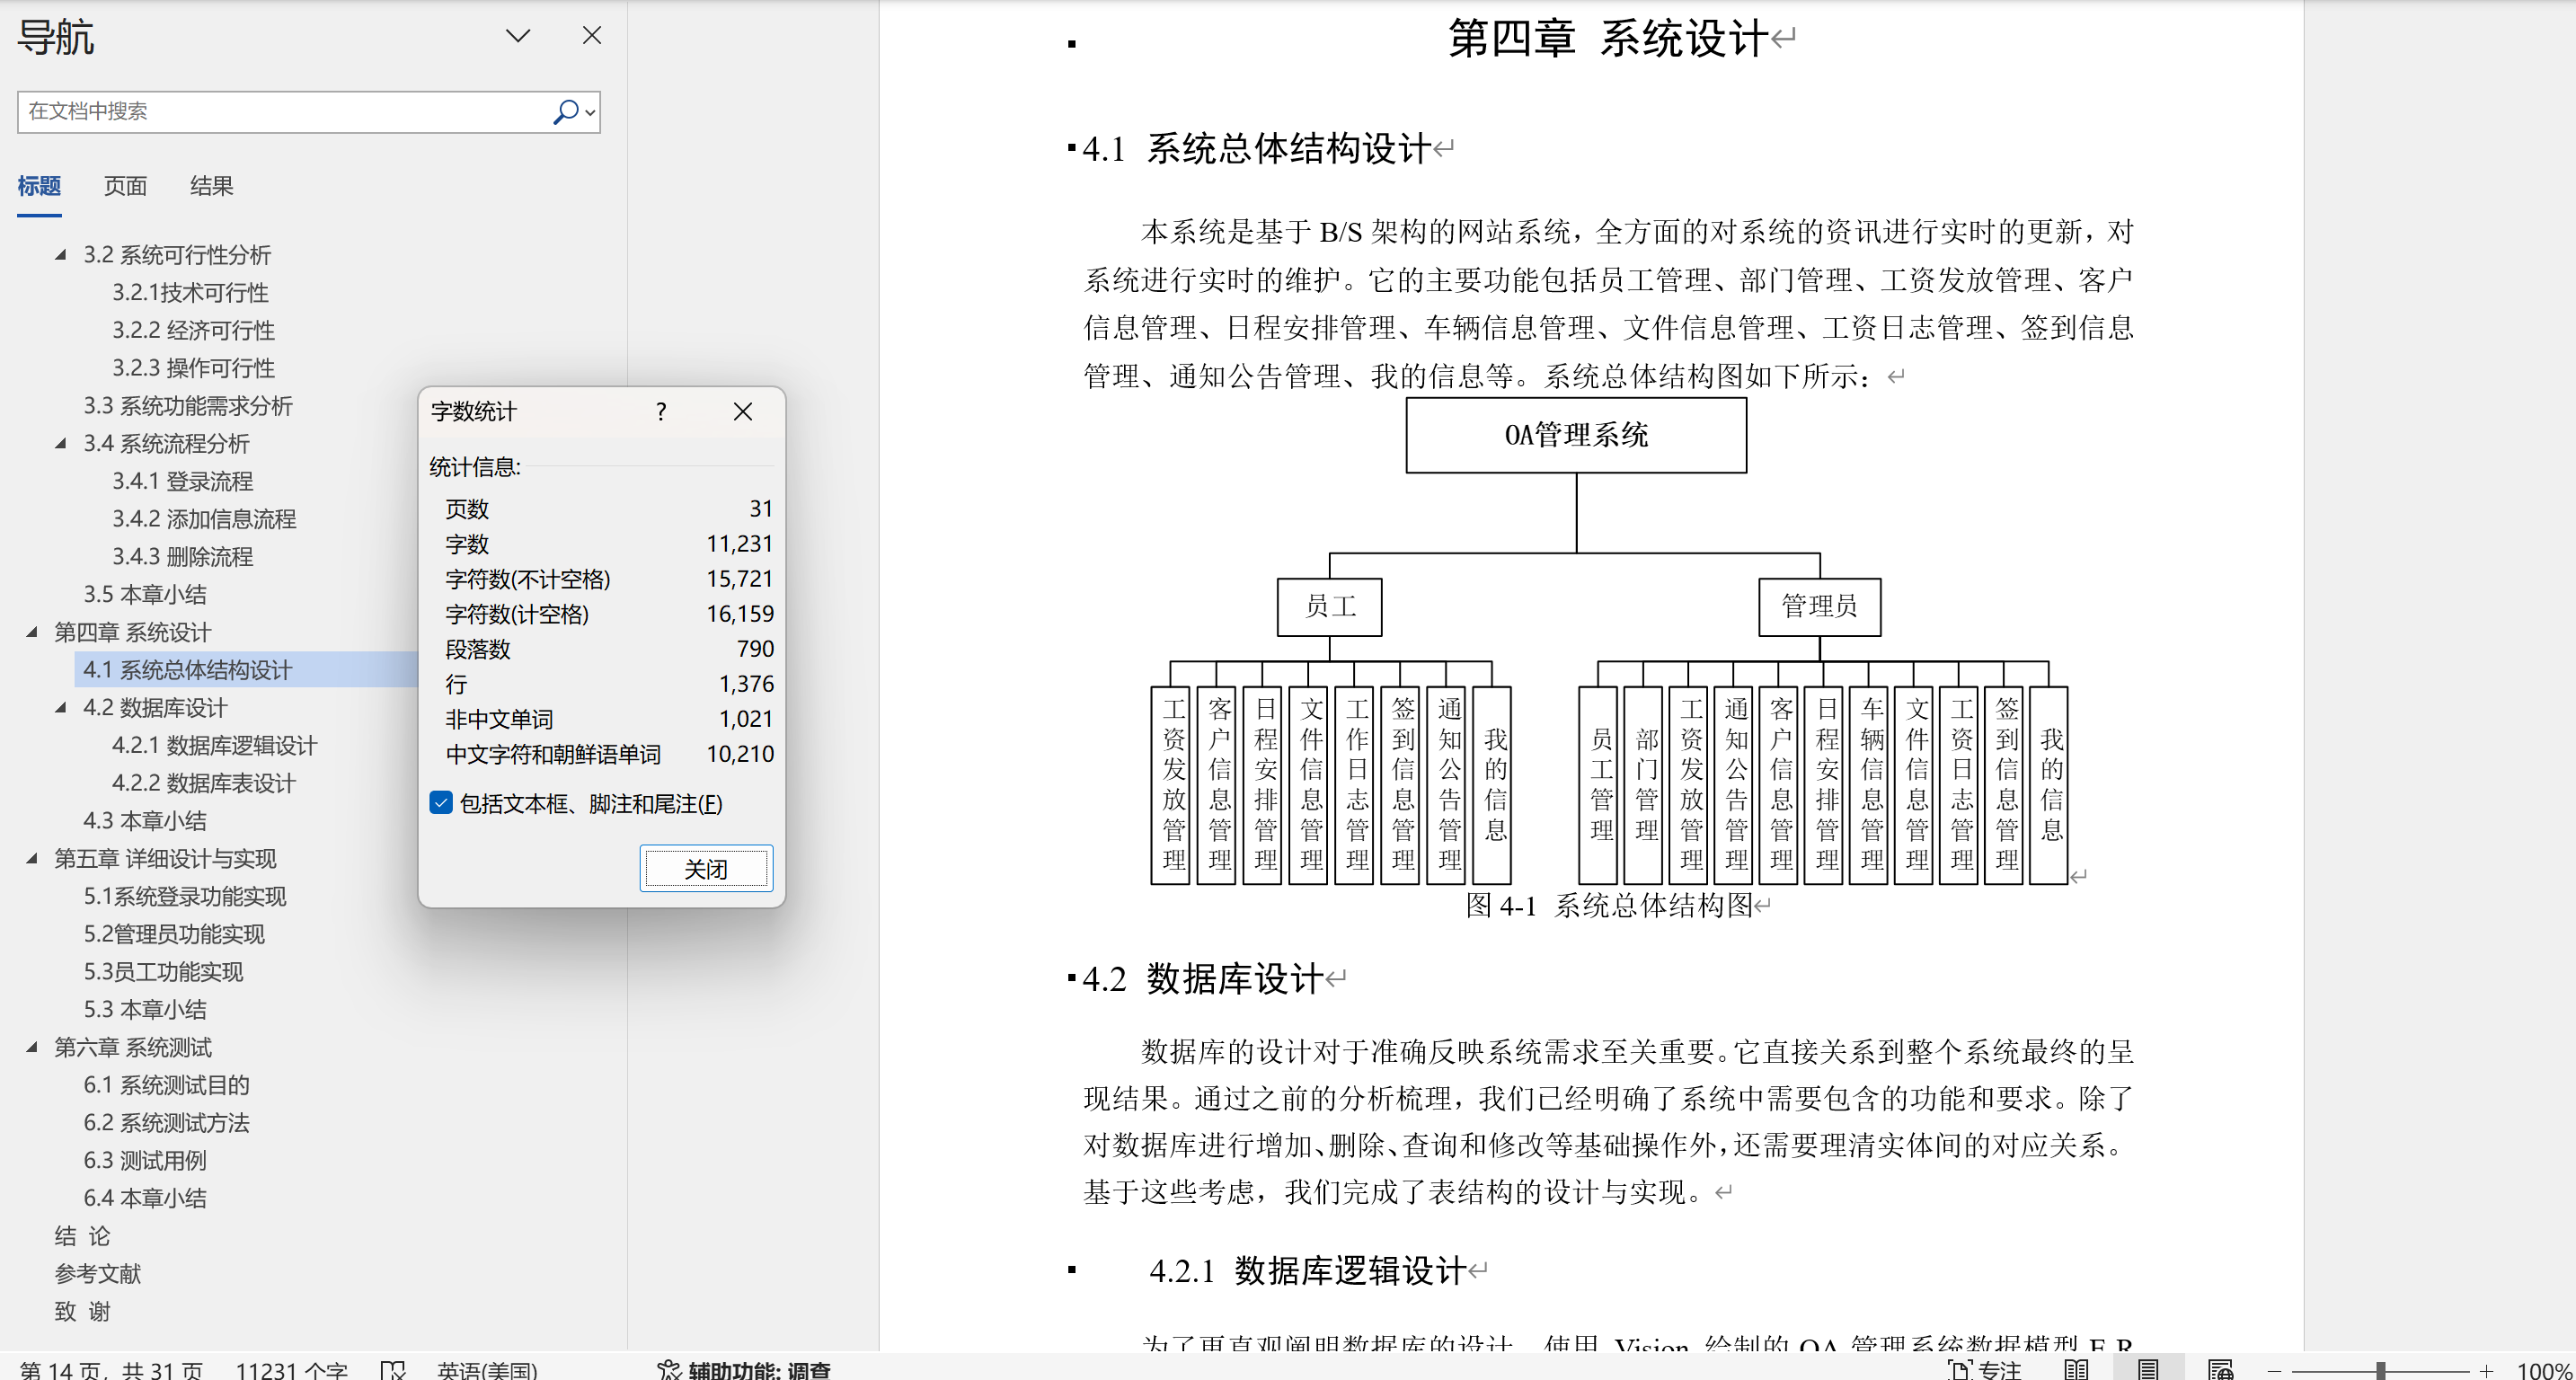Go to heading 参考文献
2576x1380 pixels.
(x=97, y=1274)
